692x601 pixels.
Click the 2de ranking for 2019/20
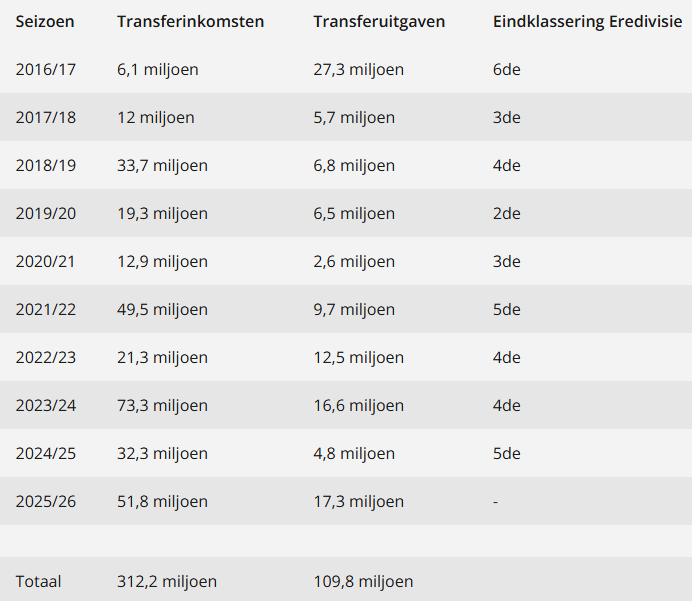click(507, 214)
